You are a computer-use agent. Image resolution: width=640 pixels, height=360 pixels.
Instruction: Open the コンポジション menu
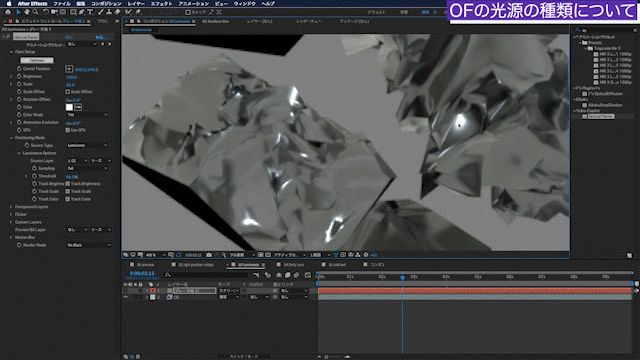106,4
